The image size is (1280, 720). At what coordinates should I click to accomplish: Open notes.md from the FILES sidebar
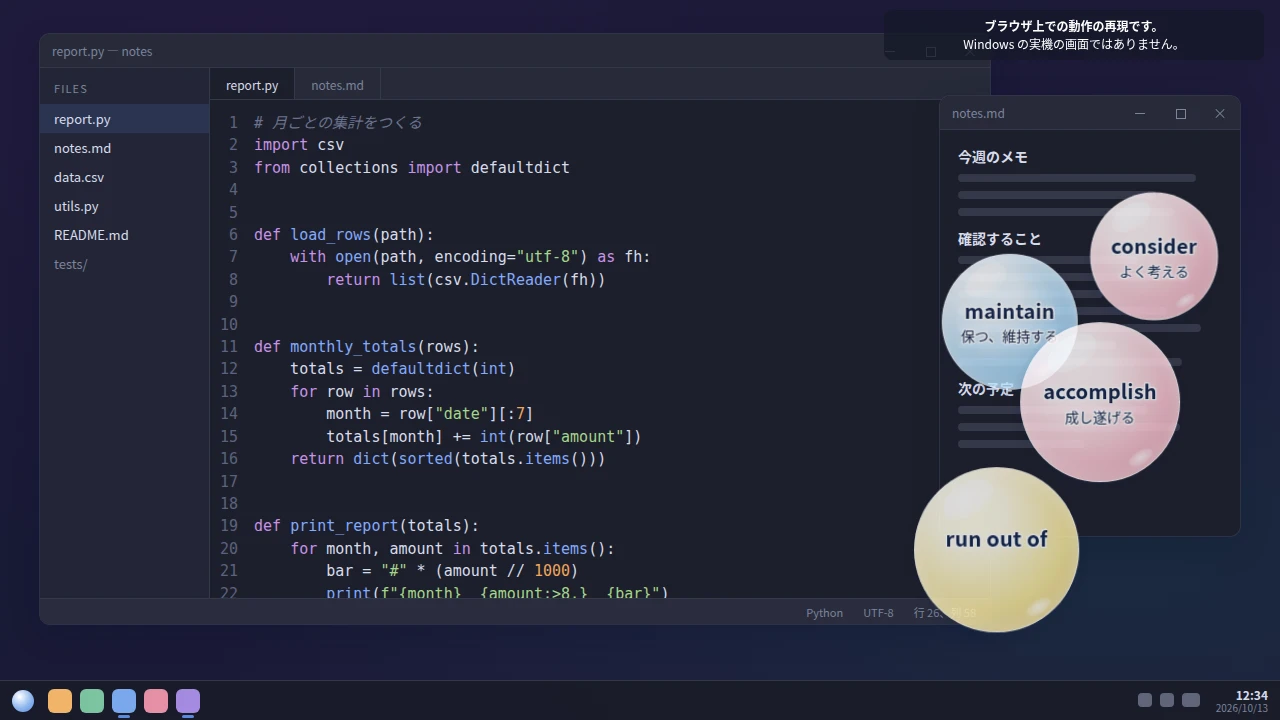pyautogui.click(x=124, y=148)
